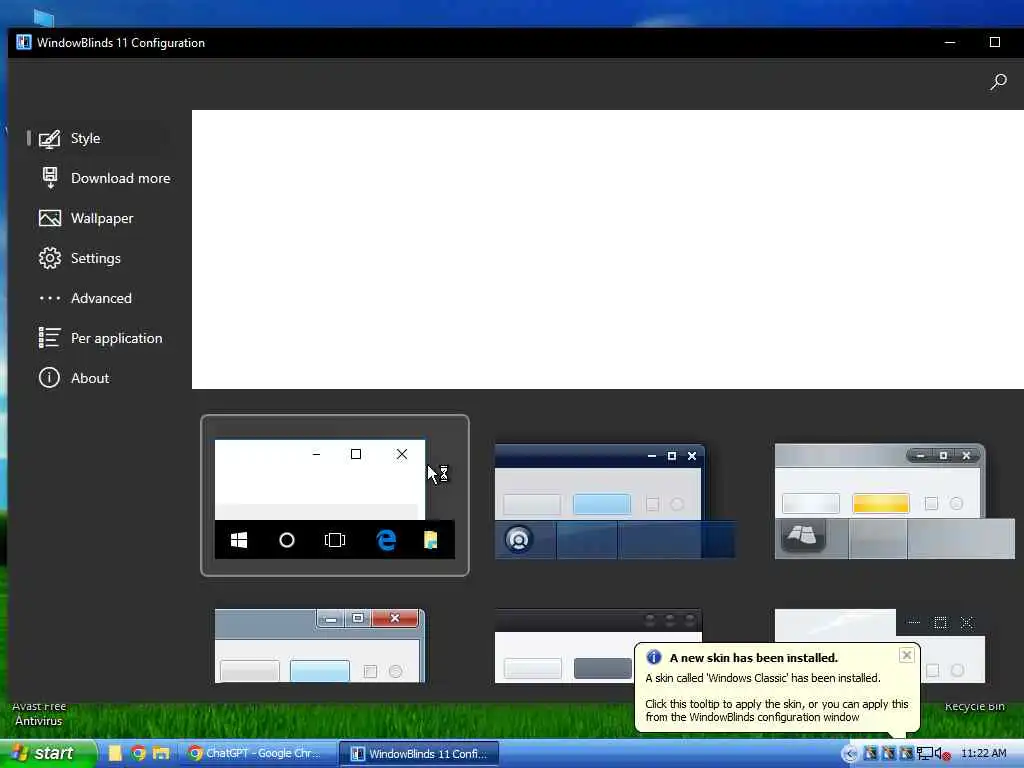The width and height of the screenshot is (1024, 768).
Task: Click the first WindowBlinds tray icon
Action: [871, 754]
